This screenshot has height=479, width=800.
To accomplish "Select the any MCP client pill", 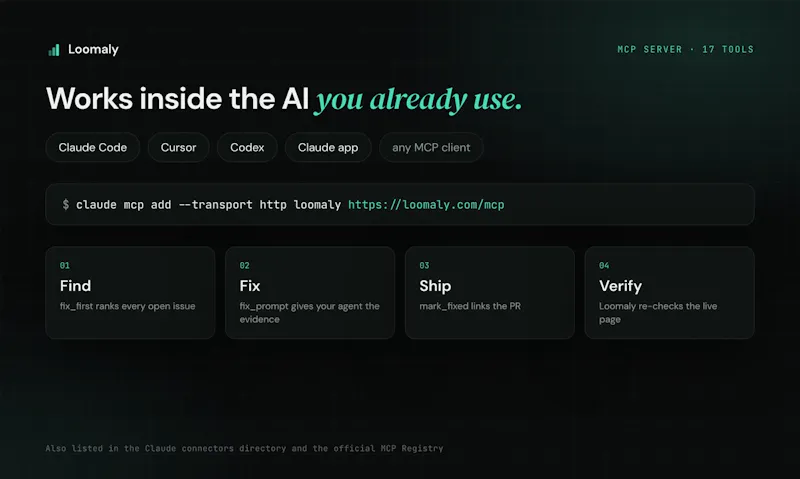I will (431, 147).
